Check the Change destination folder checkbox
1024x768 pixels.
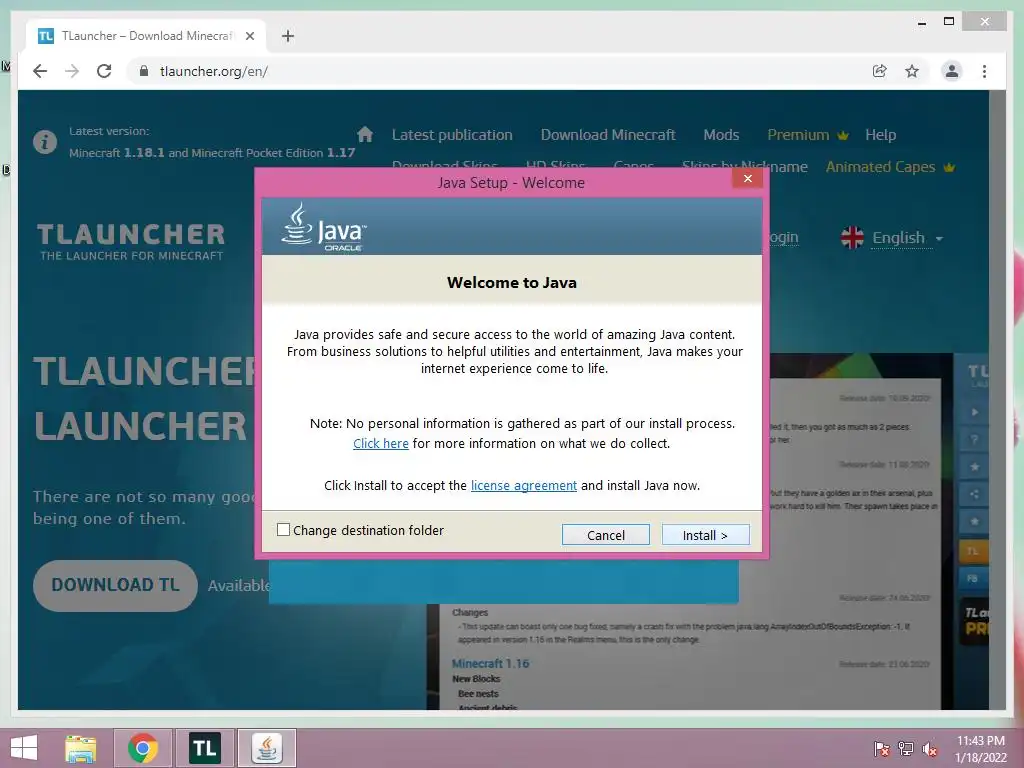point(283,530)
